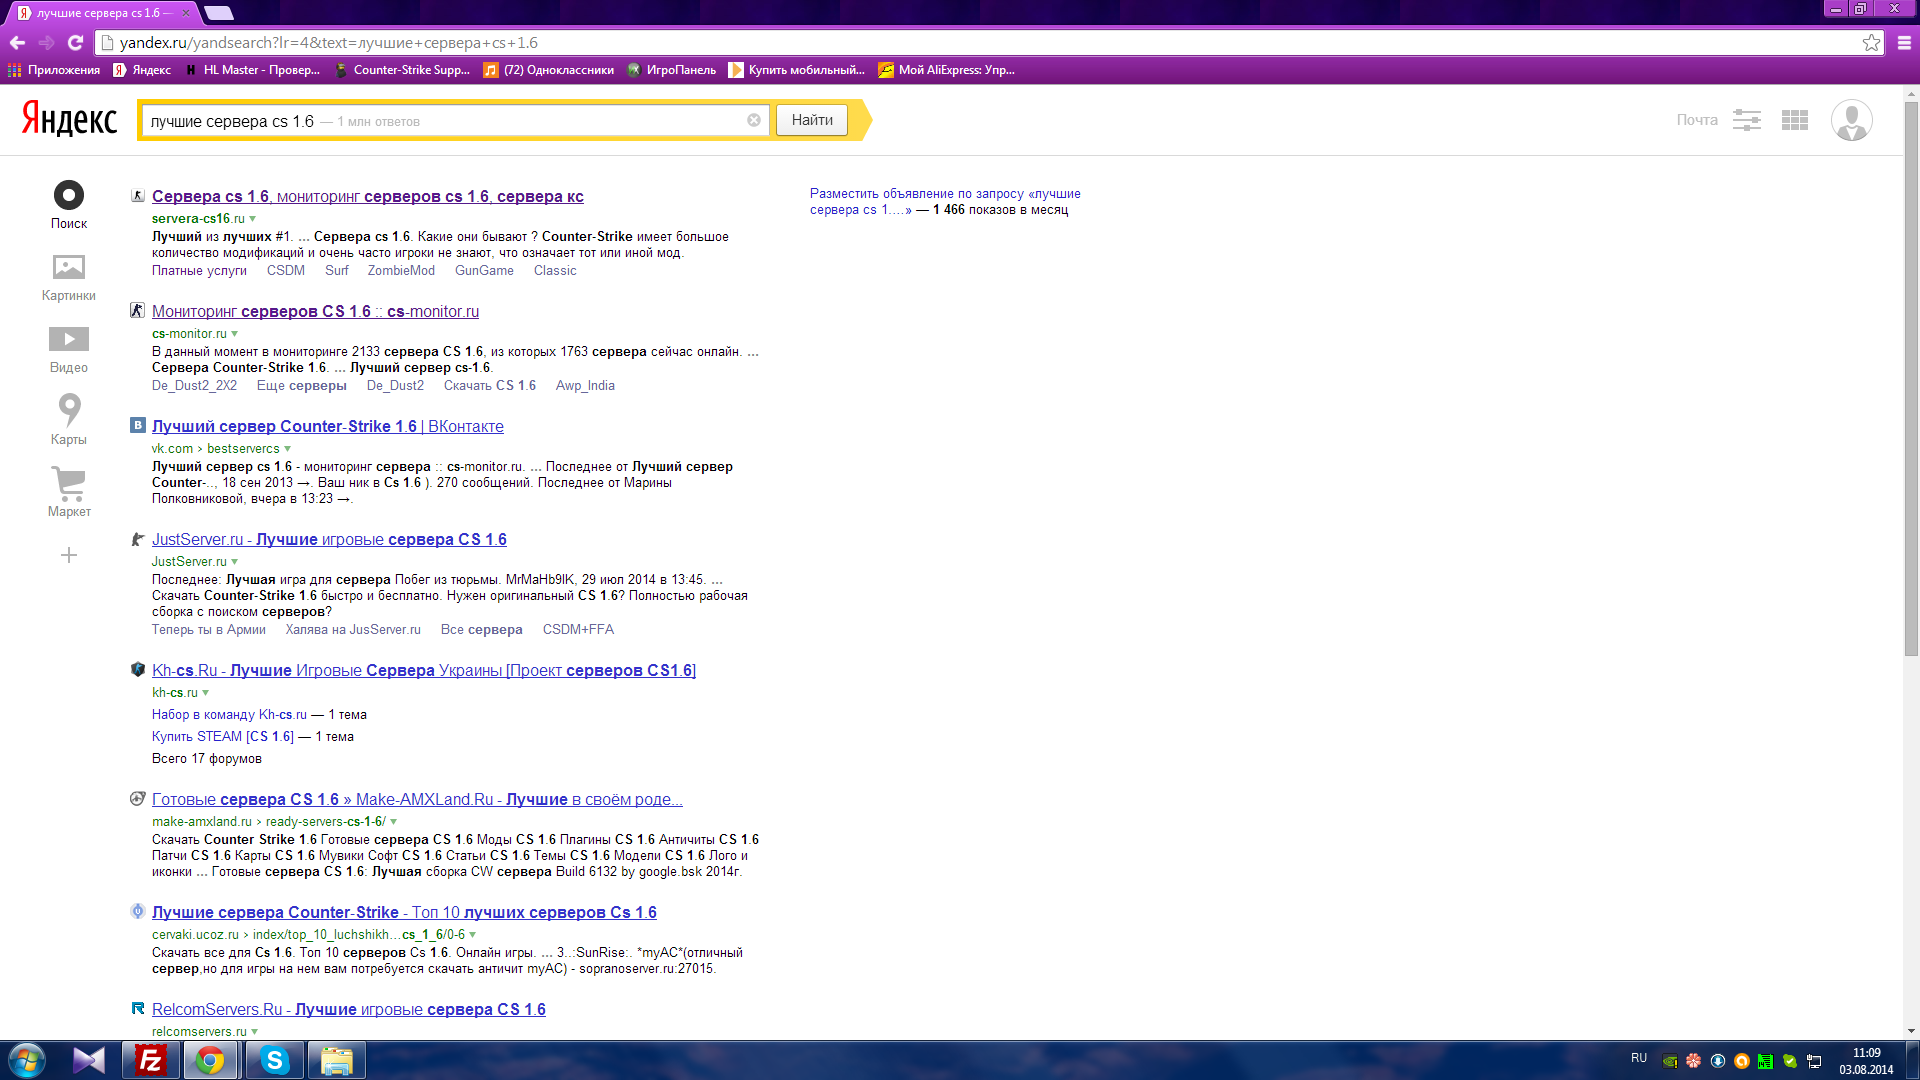Viewport: 1920px width, 1080px height.
Task: Click the Приложения apps bookmark
Action: coord(54,70)
